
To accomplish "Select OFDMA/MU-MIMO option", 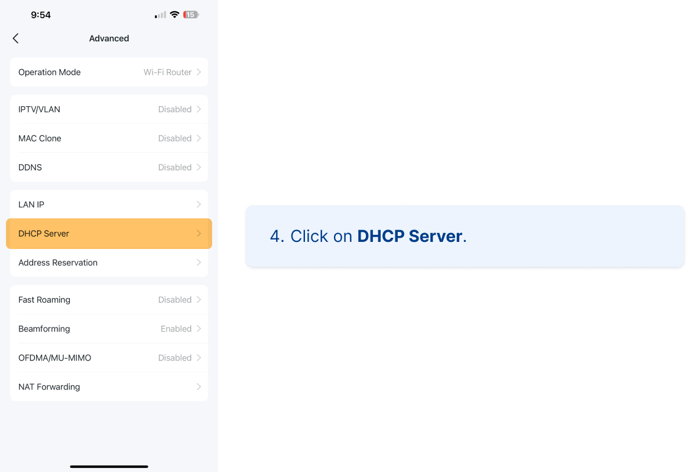I will point(109,357).
